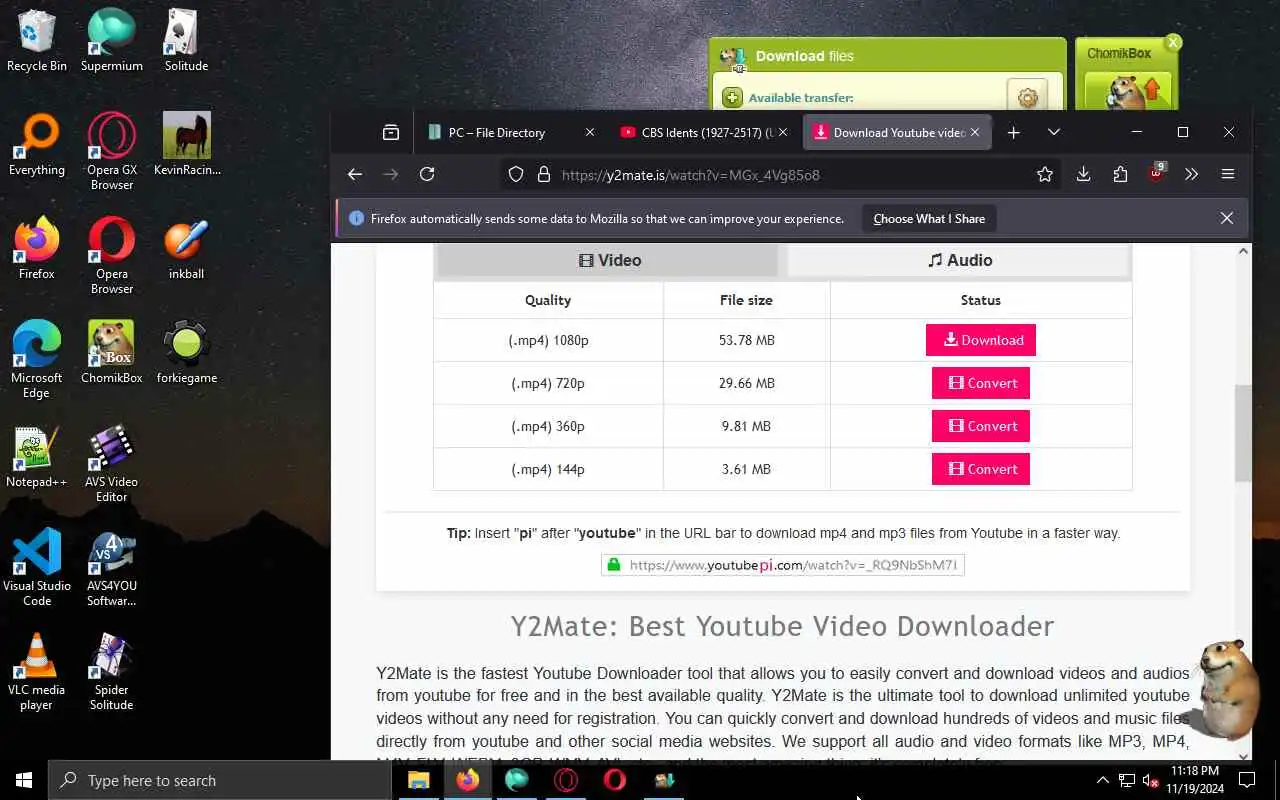Launch Opera GX Browser from desktop
This screenshot has height=800, width=1280.
[x=111, y=152]
